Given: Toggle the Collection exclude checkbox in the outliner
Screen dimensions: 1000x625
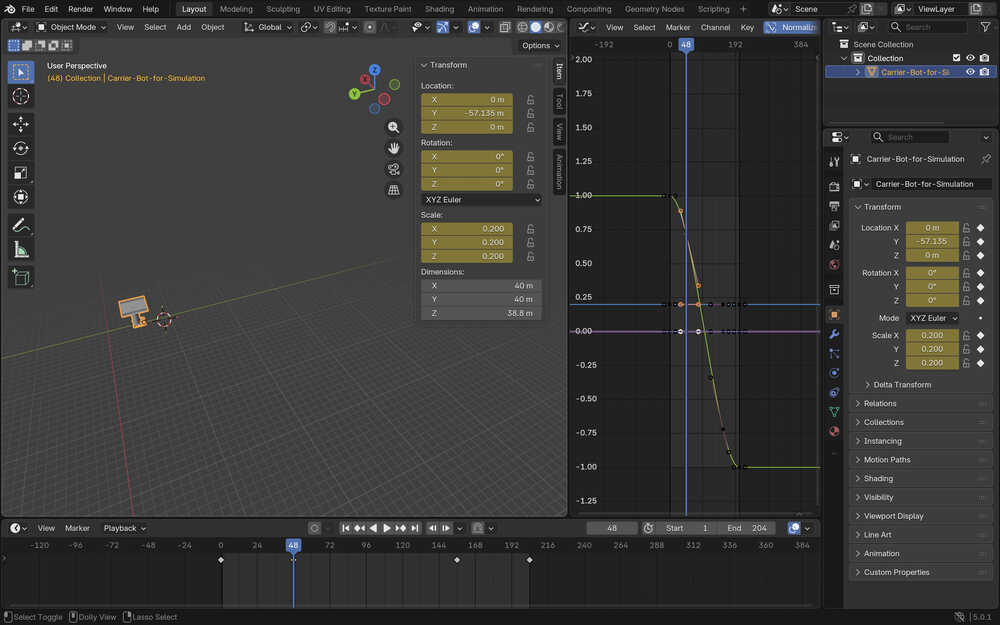Looking at the screenshot, I should (956, 58).
